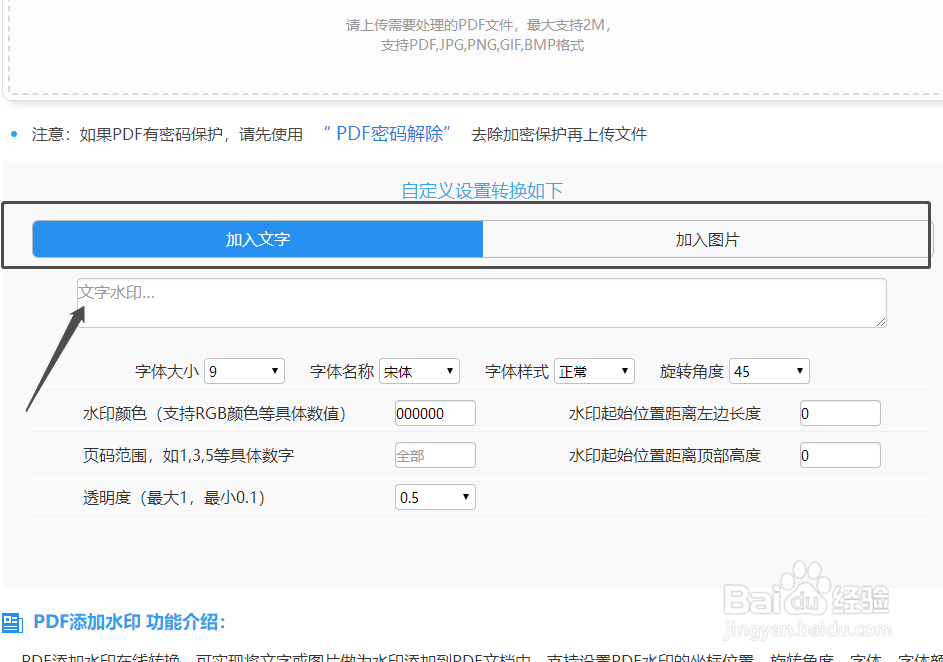
Task: Switch to the 加入图片 tab
Action: click(x=705, y=239)
